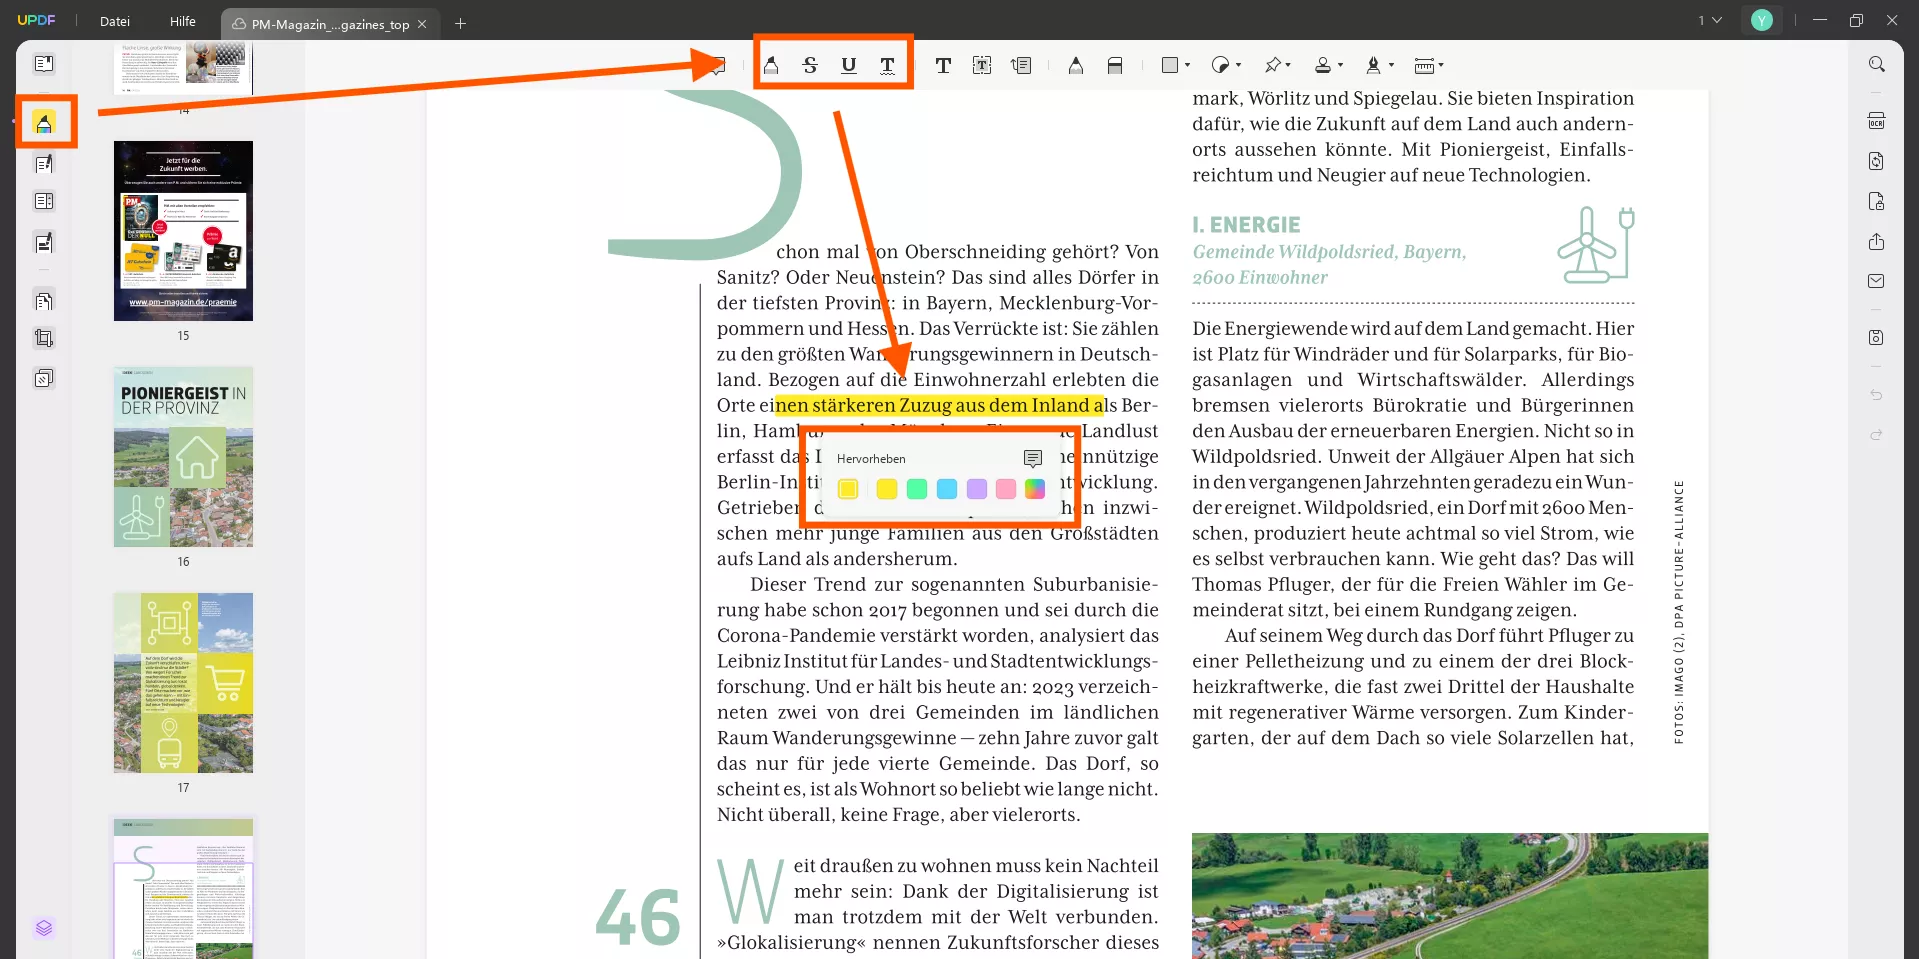
Task: Pick the green highlight color
Action: point(917,489)
